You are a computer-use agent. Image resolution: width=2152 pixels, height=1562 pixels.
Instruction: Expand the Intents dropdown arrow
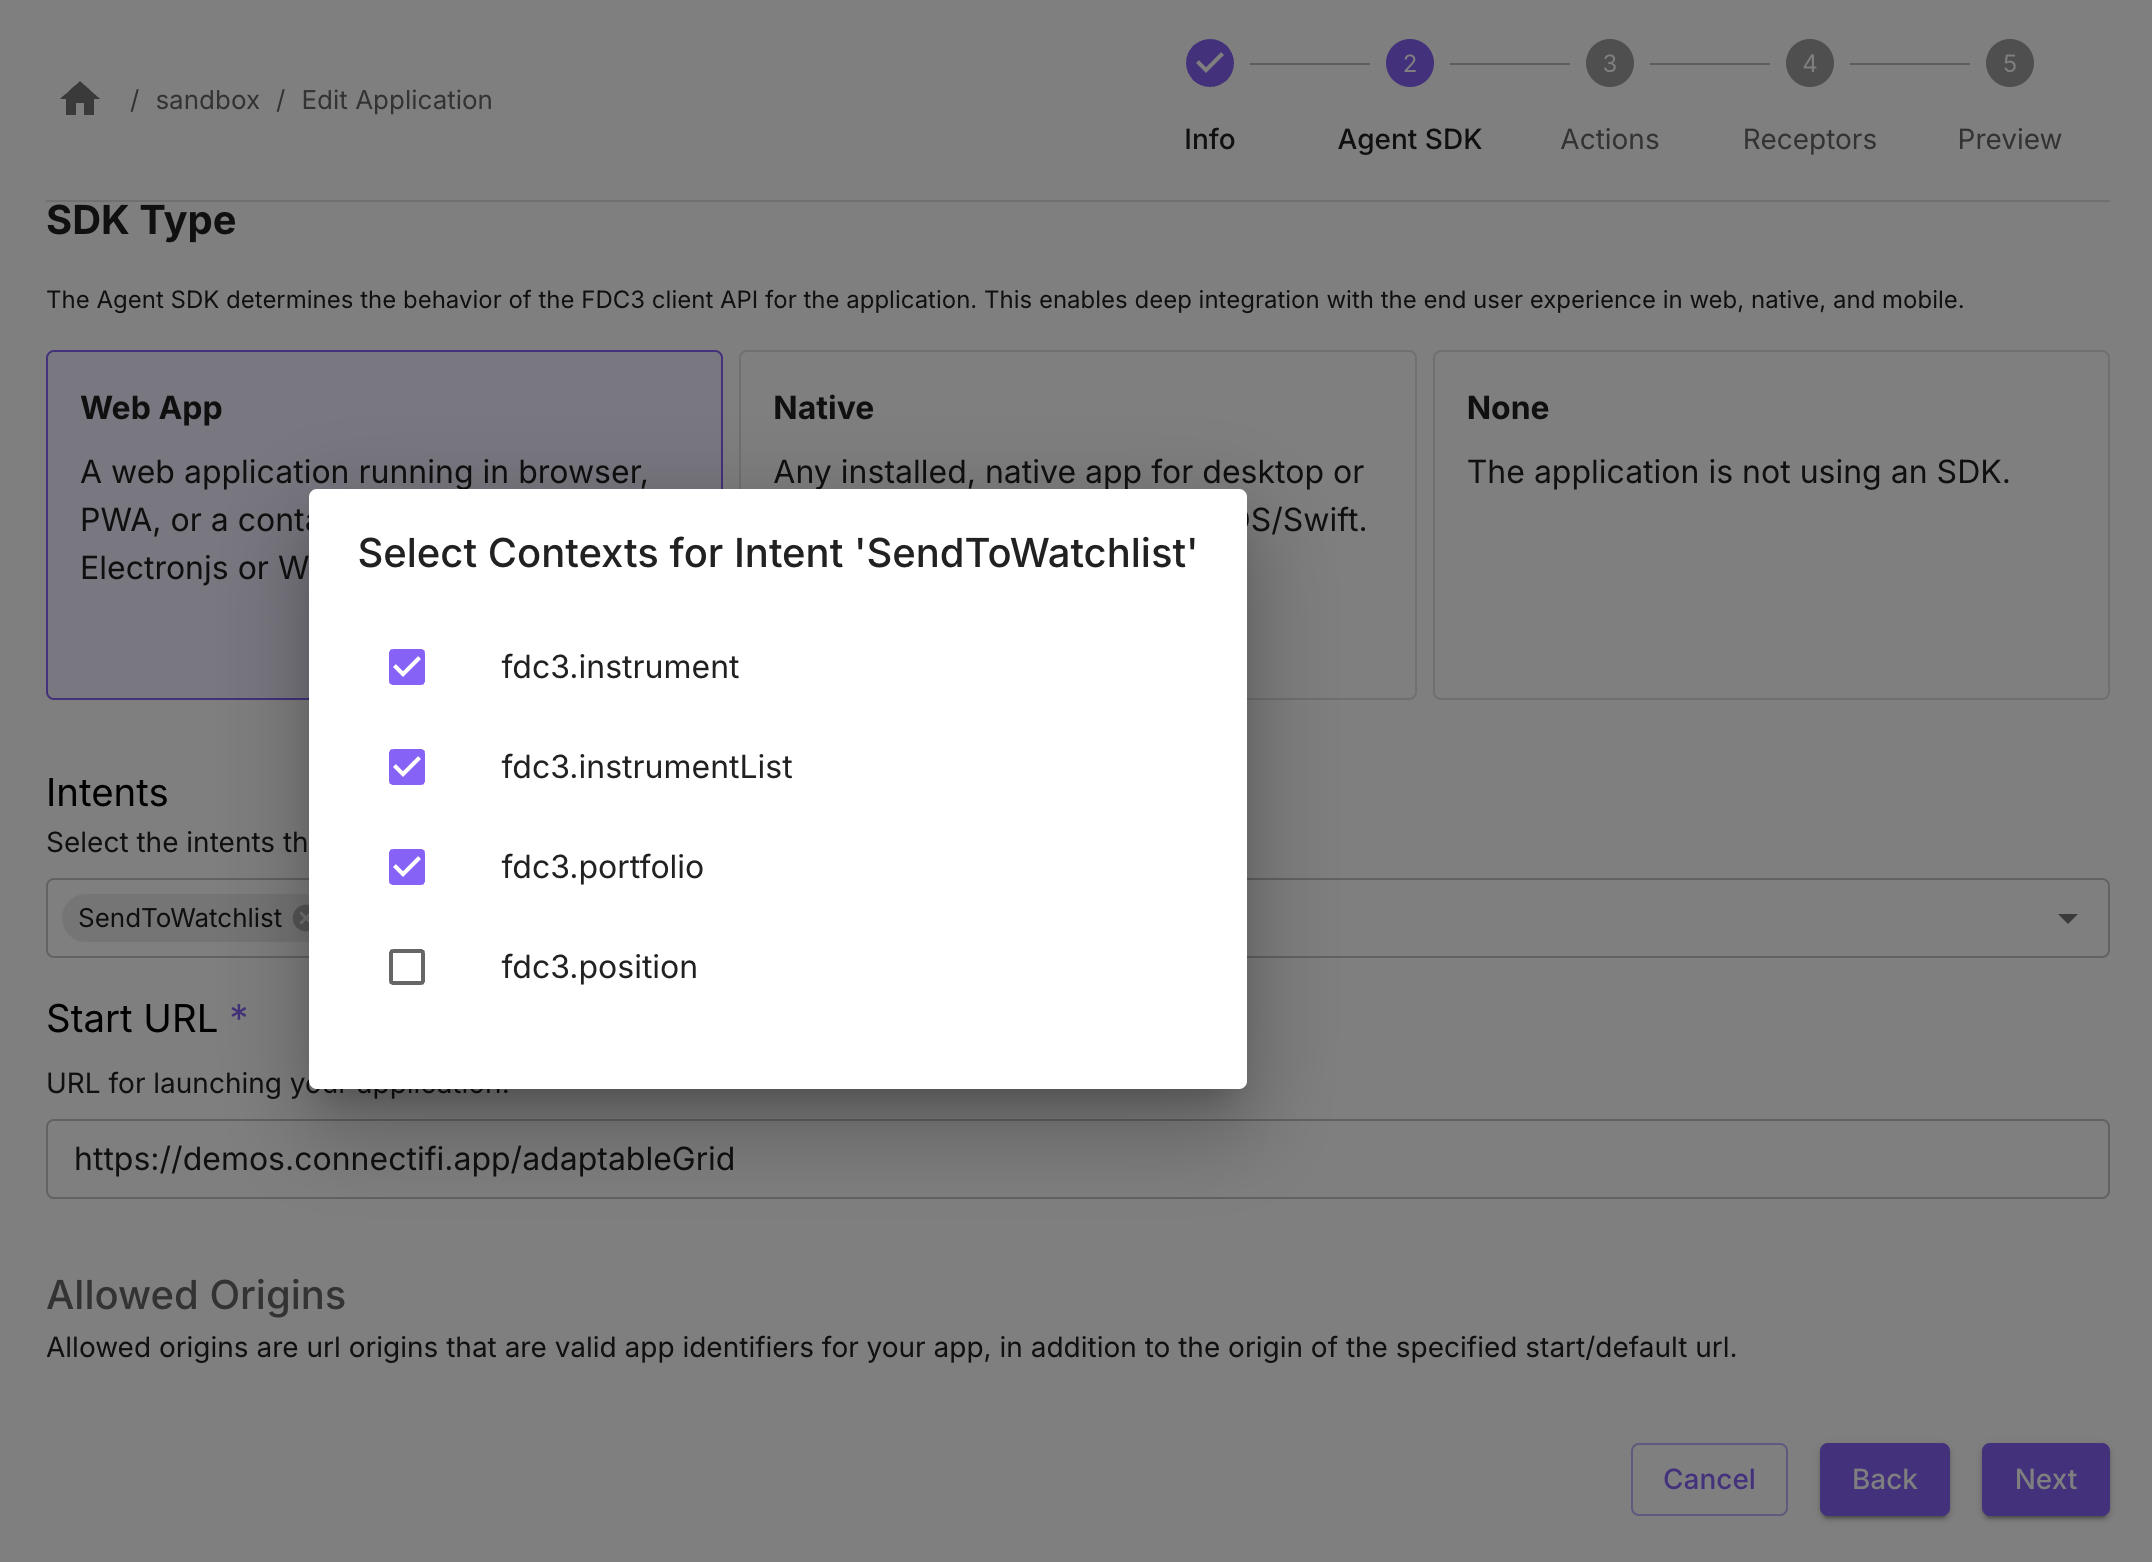pyautogui.click(x=2068, y=918)
